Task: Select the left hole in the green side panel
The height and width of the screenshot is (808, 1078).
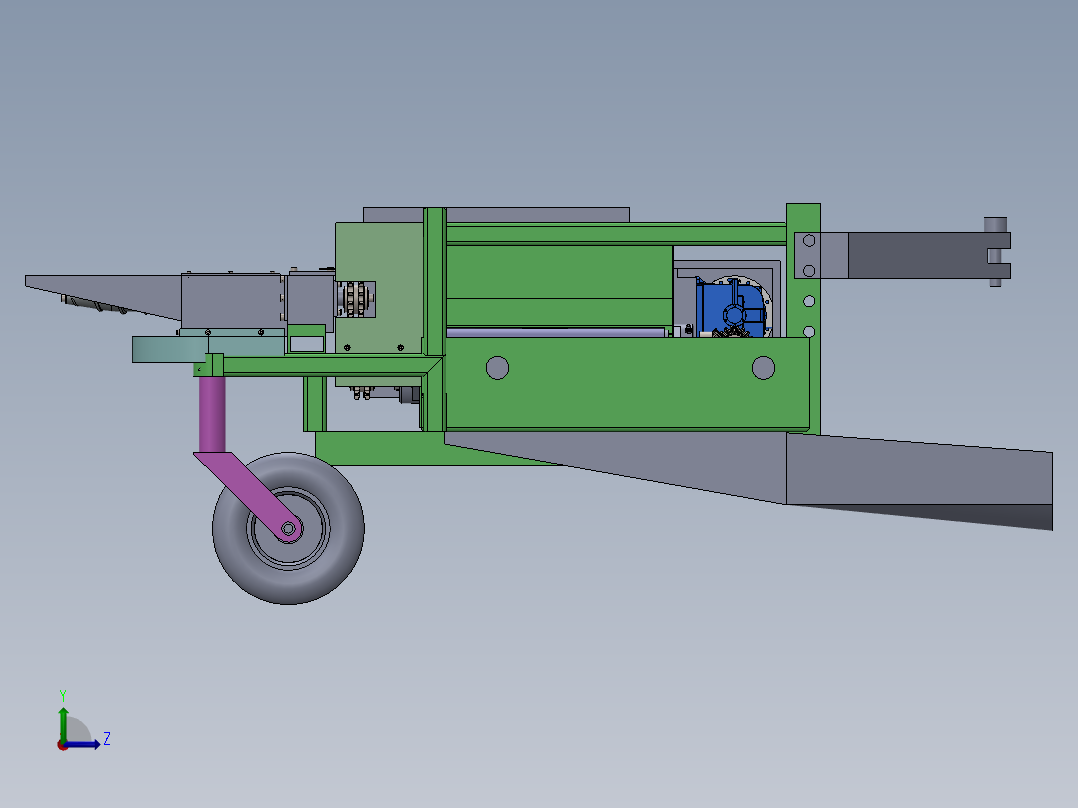Action: [497, 368]
